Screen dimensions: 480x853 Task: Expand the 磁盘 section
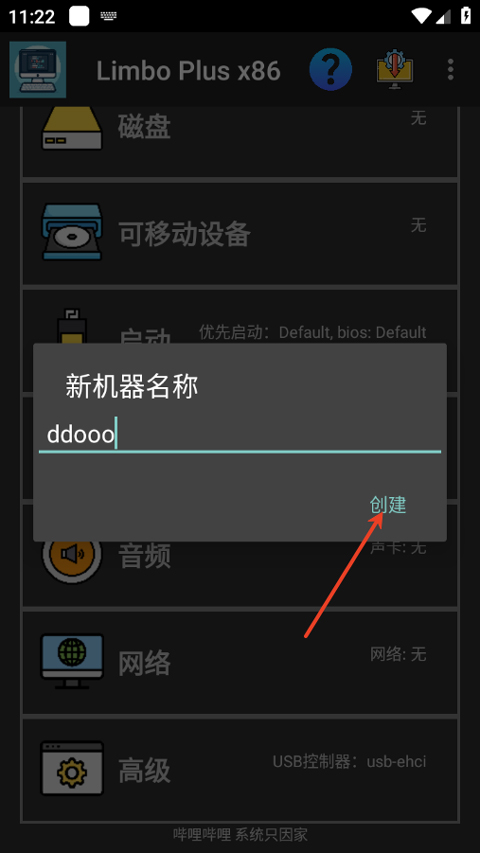click(239, 143)
